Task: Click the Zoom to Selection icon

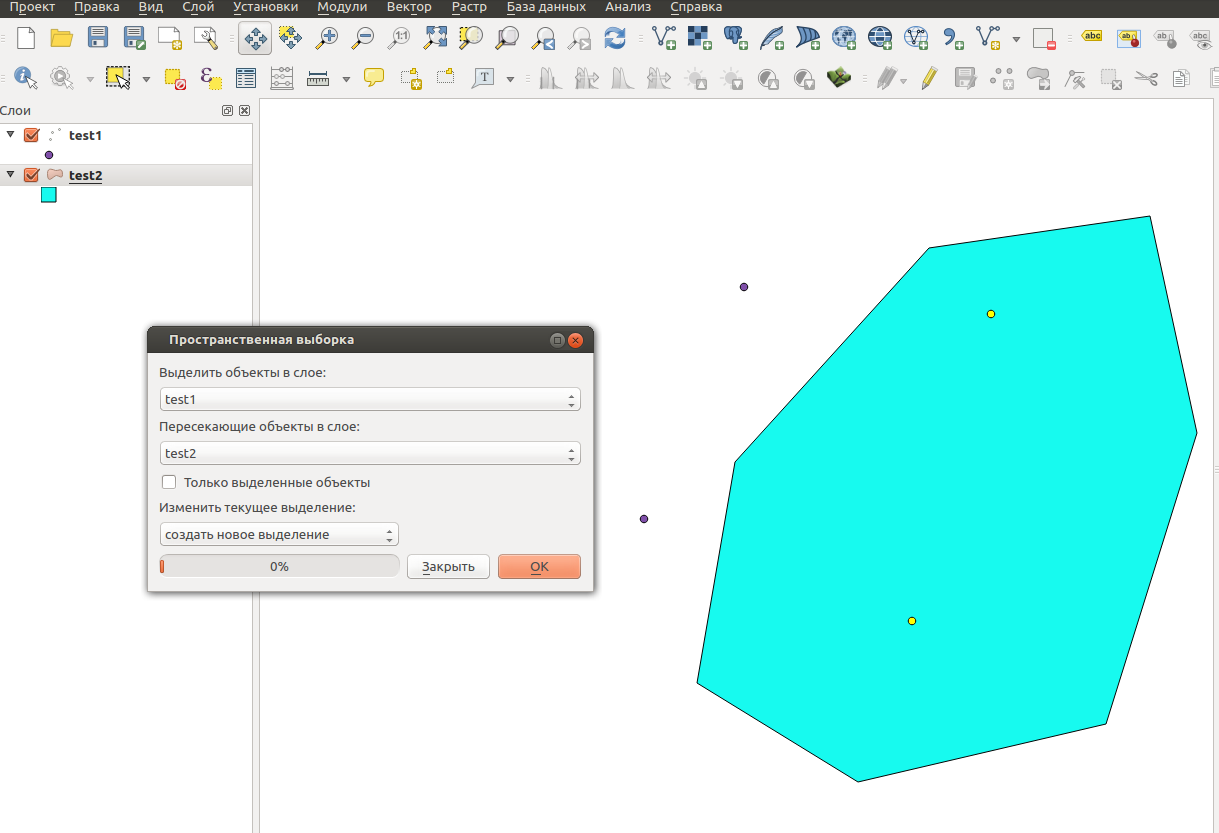Action: 472,39
